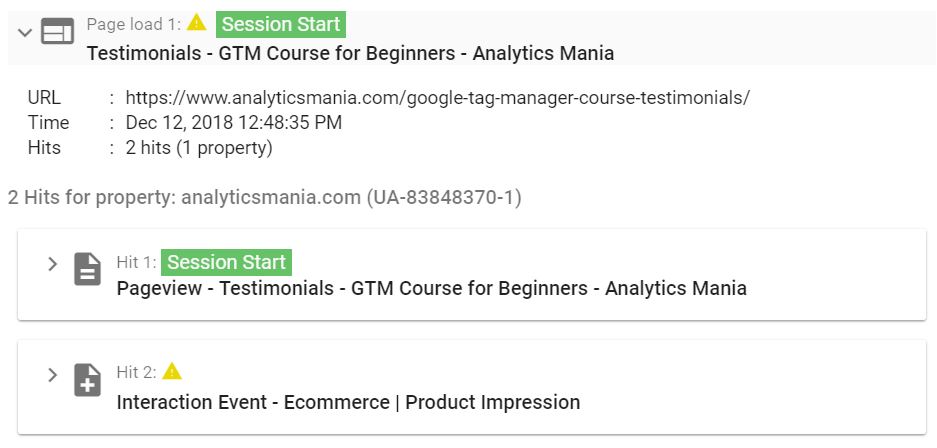Collapse the Page load 1 section chevron
Viewport: 937px width, 448px height.
click(x=25, y=32)
